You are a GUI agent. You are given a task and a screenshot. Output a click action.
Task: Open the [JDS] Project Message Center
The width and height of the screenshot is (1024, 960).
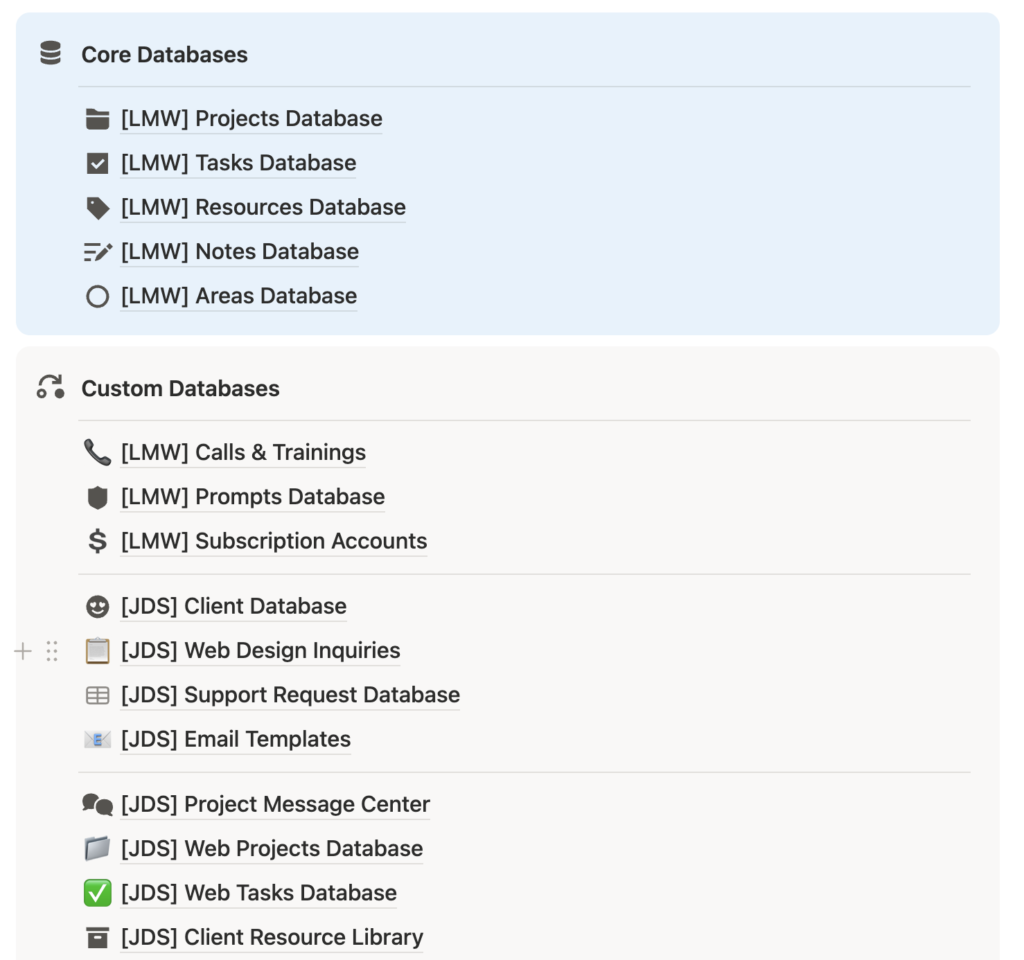click(275, 804)
